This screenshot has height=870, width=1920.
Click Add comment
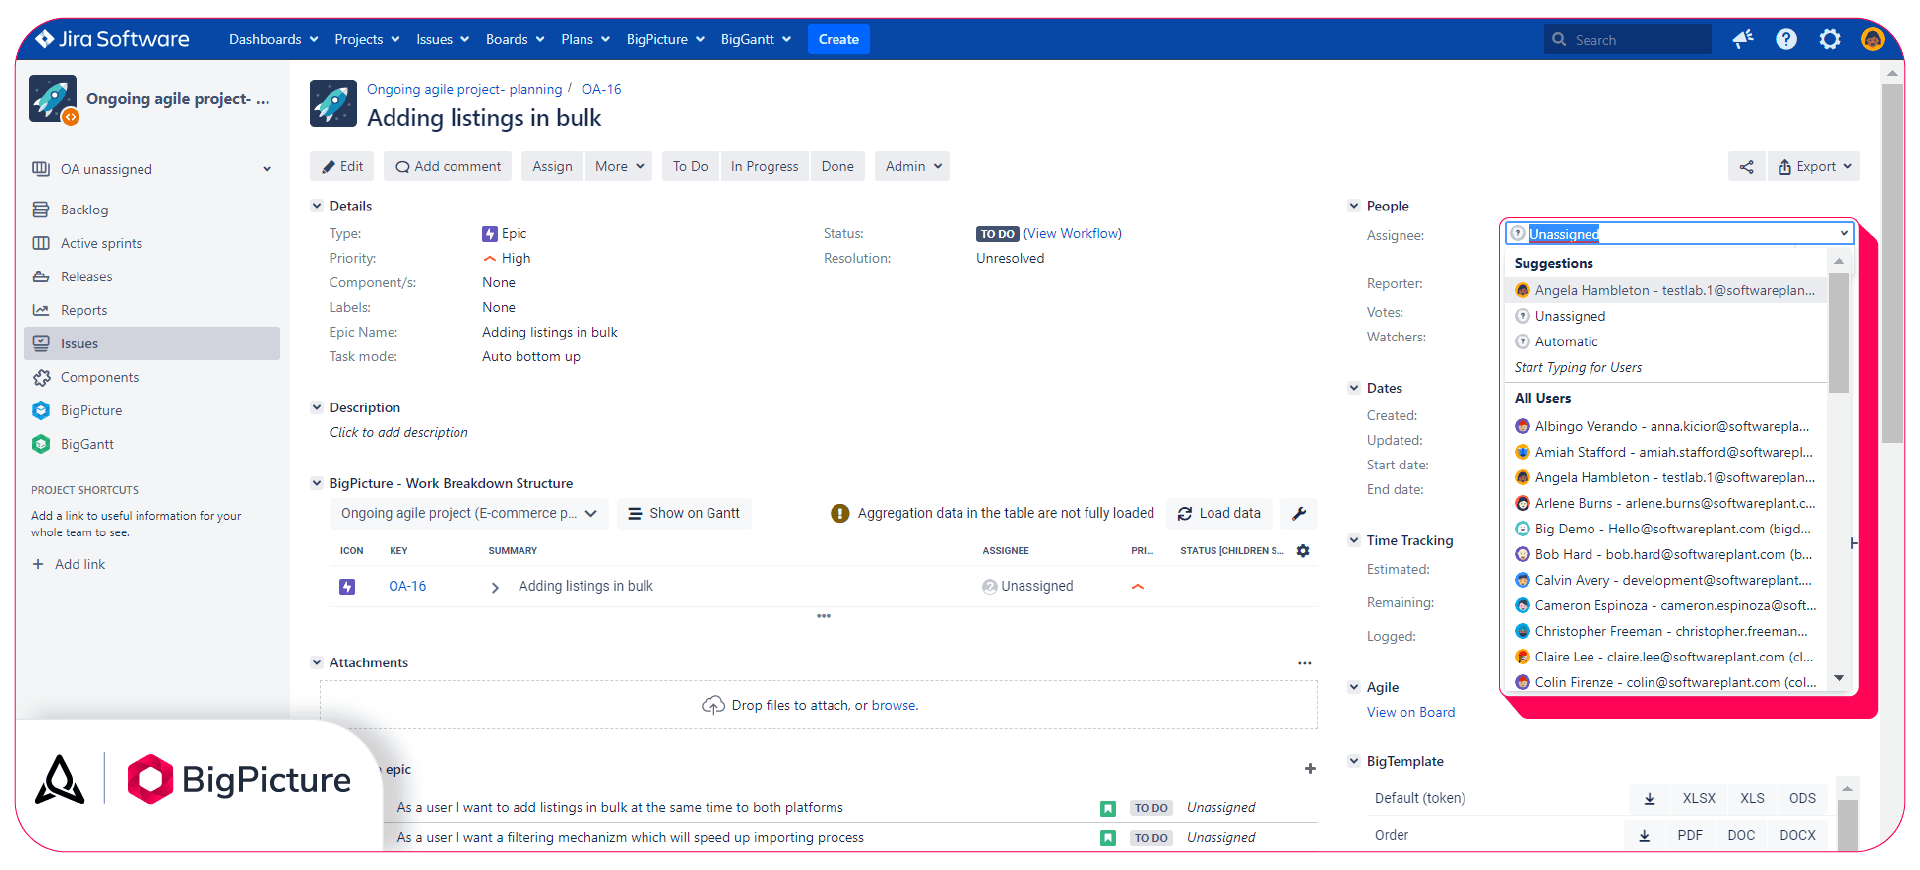[x=448, y=167]
